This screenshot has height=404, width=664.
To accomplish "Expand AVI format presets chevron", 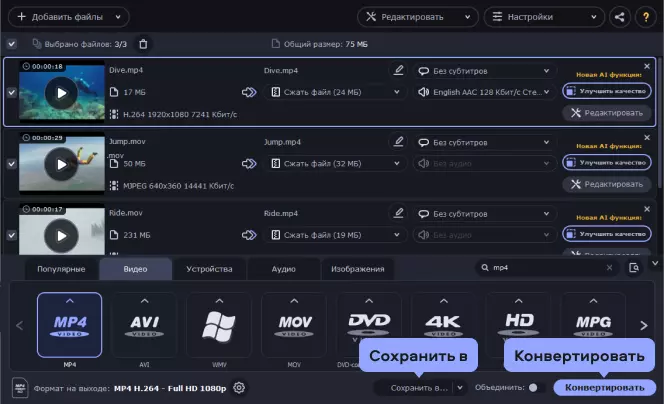I will click(144, 301).
